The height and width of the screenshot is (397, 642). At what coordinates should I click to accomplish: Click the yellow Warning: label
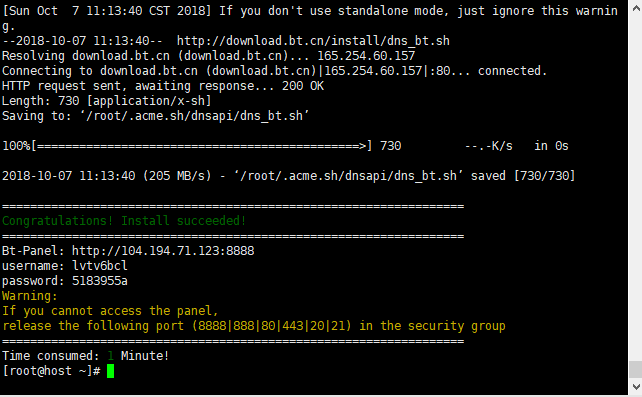click(x=29, y=296)
